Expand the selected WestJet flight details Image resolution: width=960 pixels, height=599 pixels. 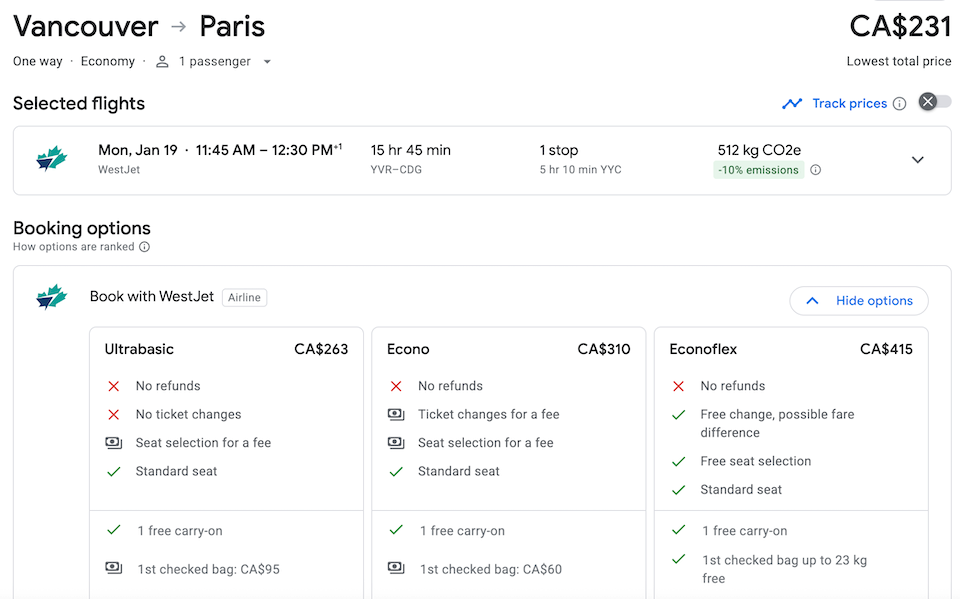tap(917, 160)
